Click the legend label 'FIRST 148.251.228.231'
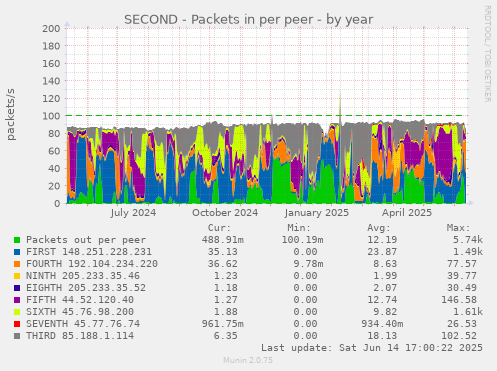The image size is (497, 371). click(x=89, y=252)
